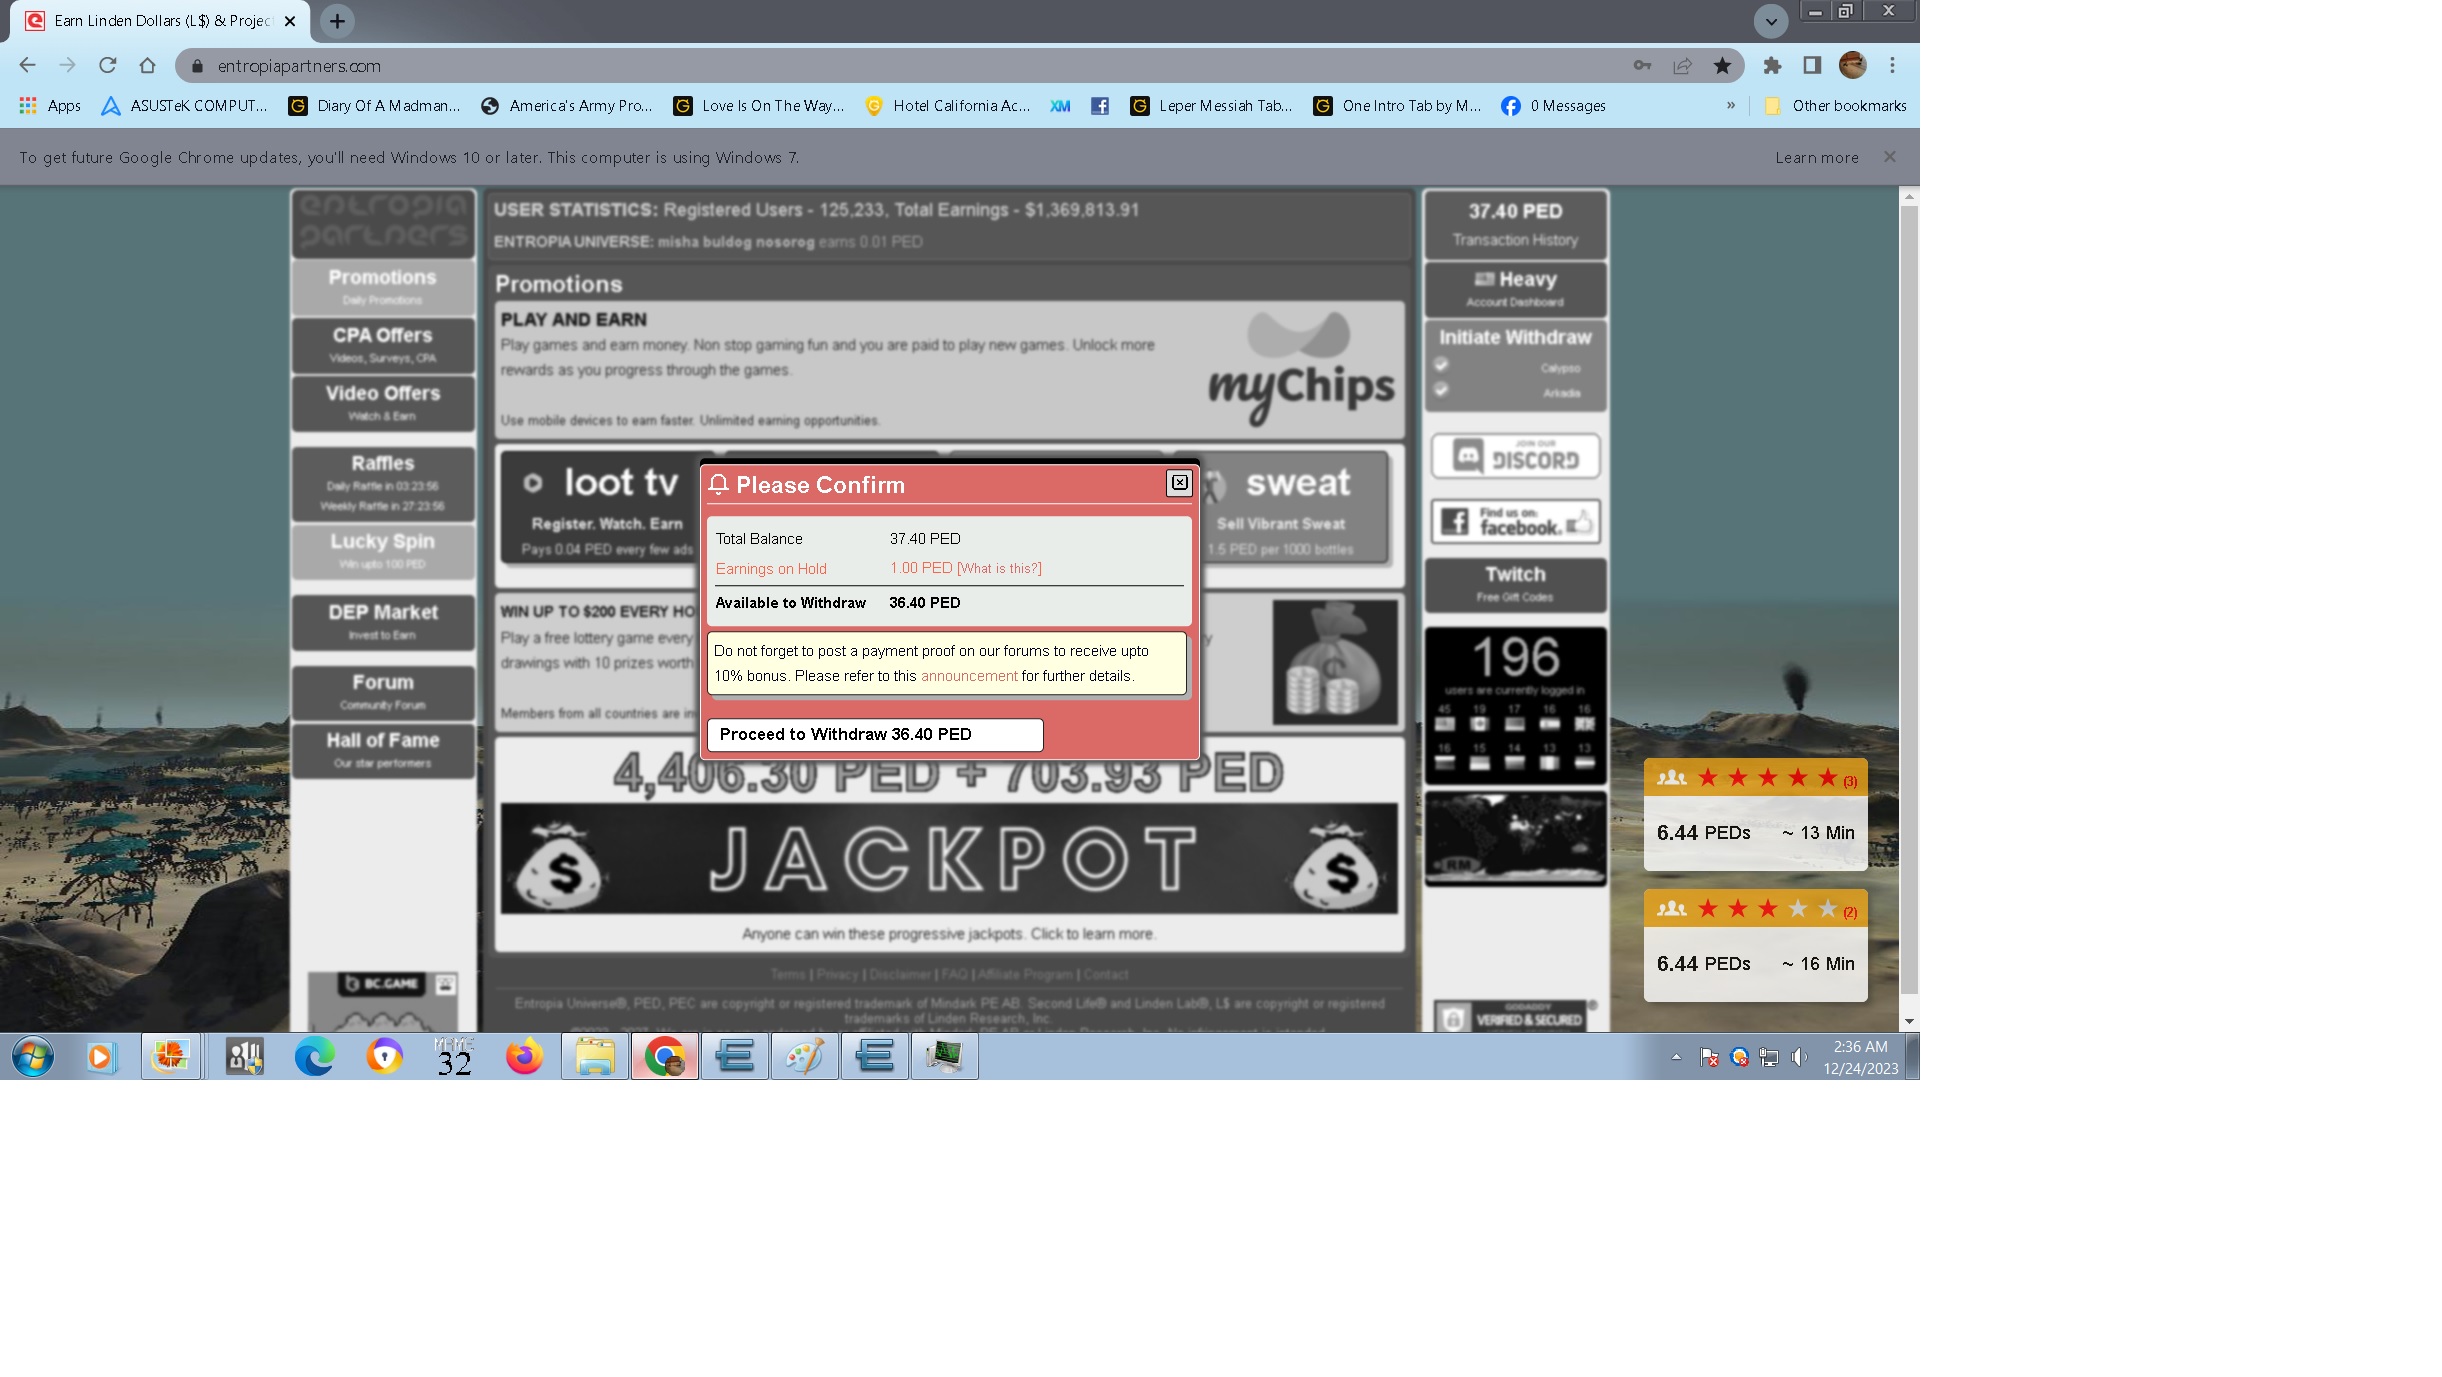Proceed to Withdraw 36.40 PED
The image size is (2442, 1377).
[x=875, y=734]
